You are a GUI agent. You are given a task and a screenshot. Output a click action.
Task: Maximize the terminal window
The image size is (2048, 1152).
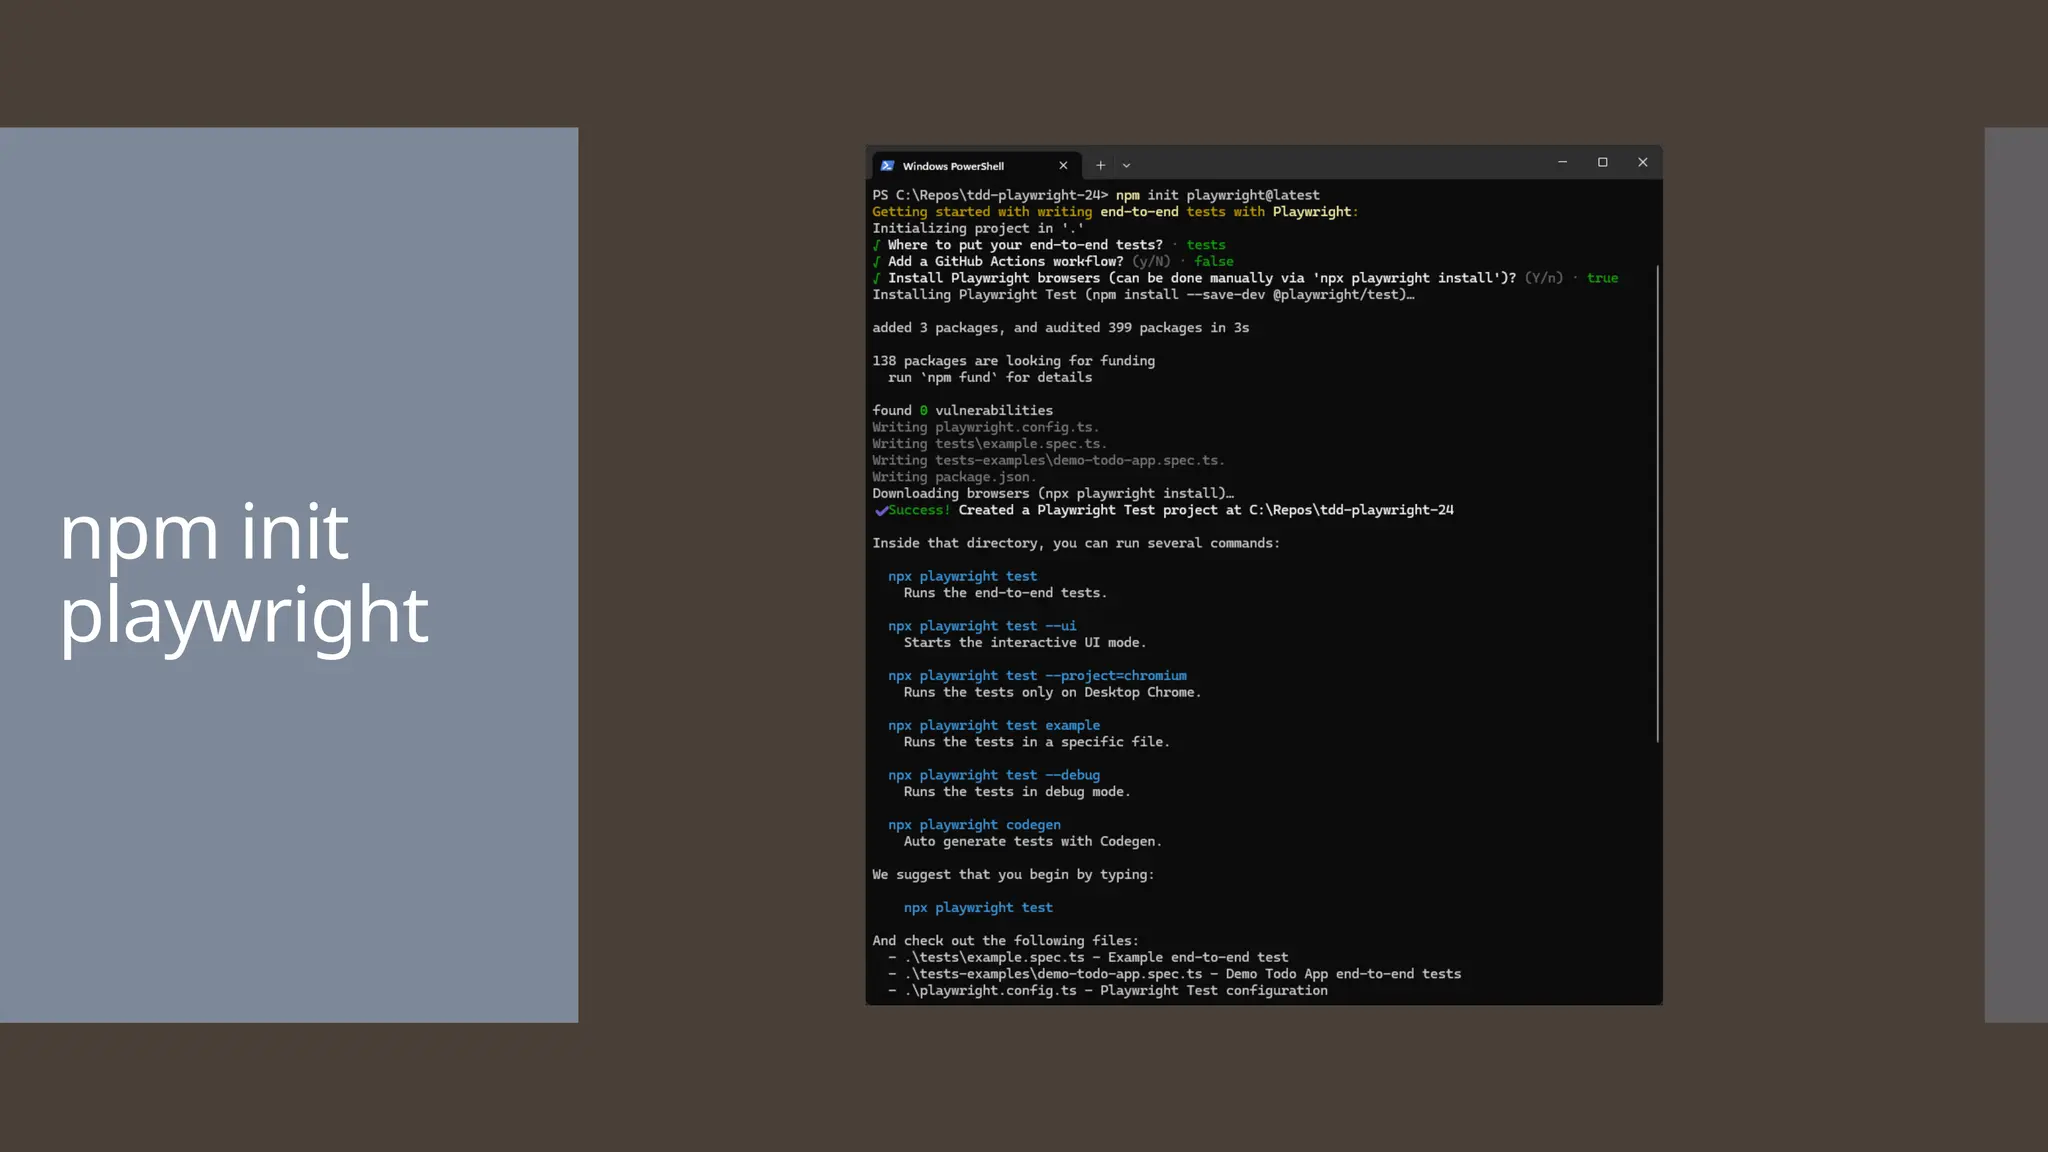pos(1602,162)
